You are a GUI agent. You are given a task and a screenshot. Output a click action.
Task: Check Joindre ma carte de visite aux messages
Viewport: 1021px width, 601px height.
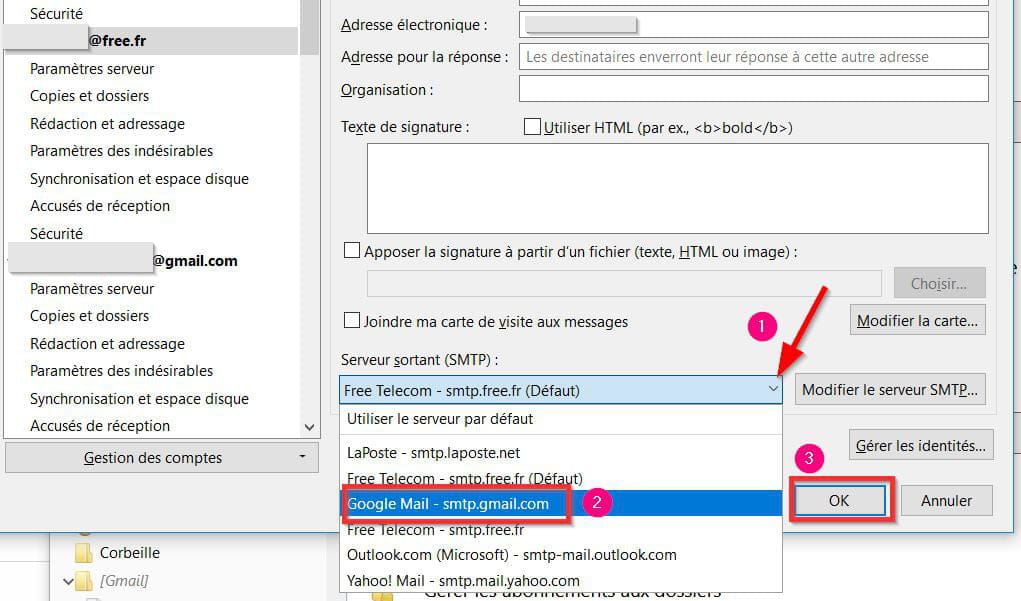[x=352, y=320]
